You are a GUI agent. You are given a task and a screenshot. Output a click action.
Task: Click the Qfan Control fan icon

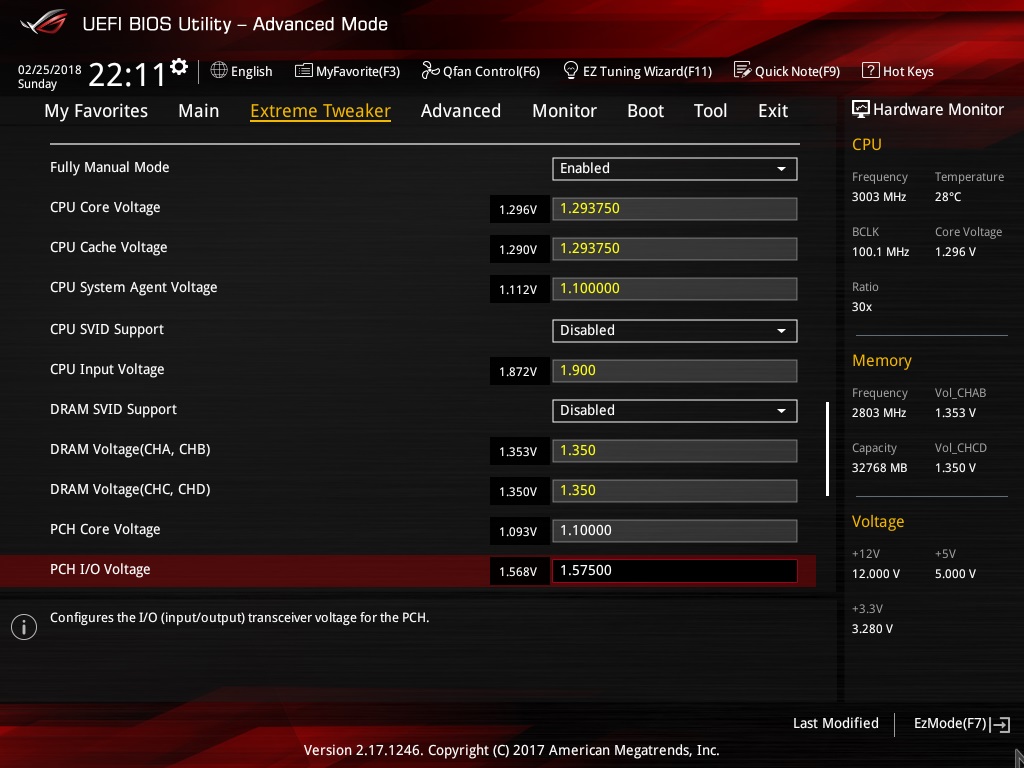[x=430, y=70]
